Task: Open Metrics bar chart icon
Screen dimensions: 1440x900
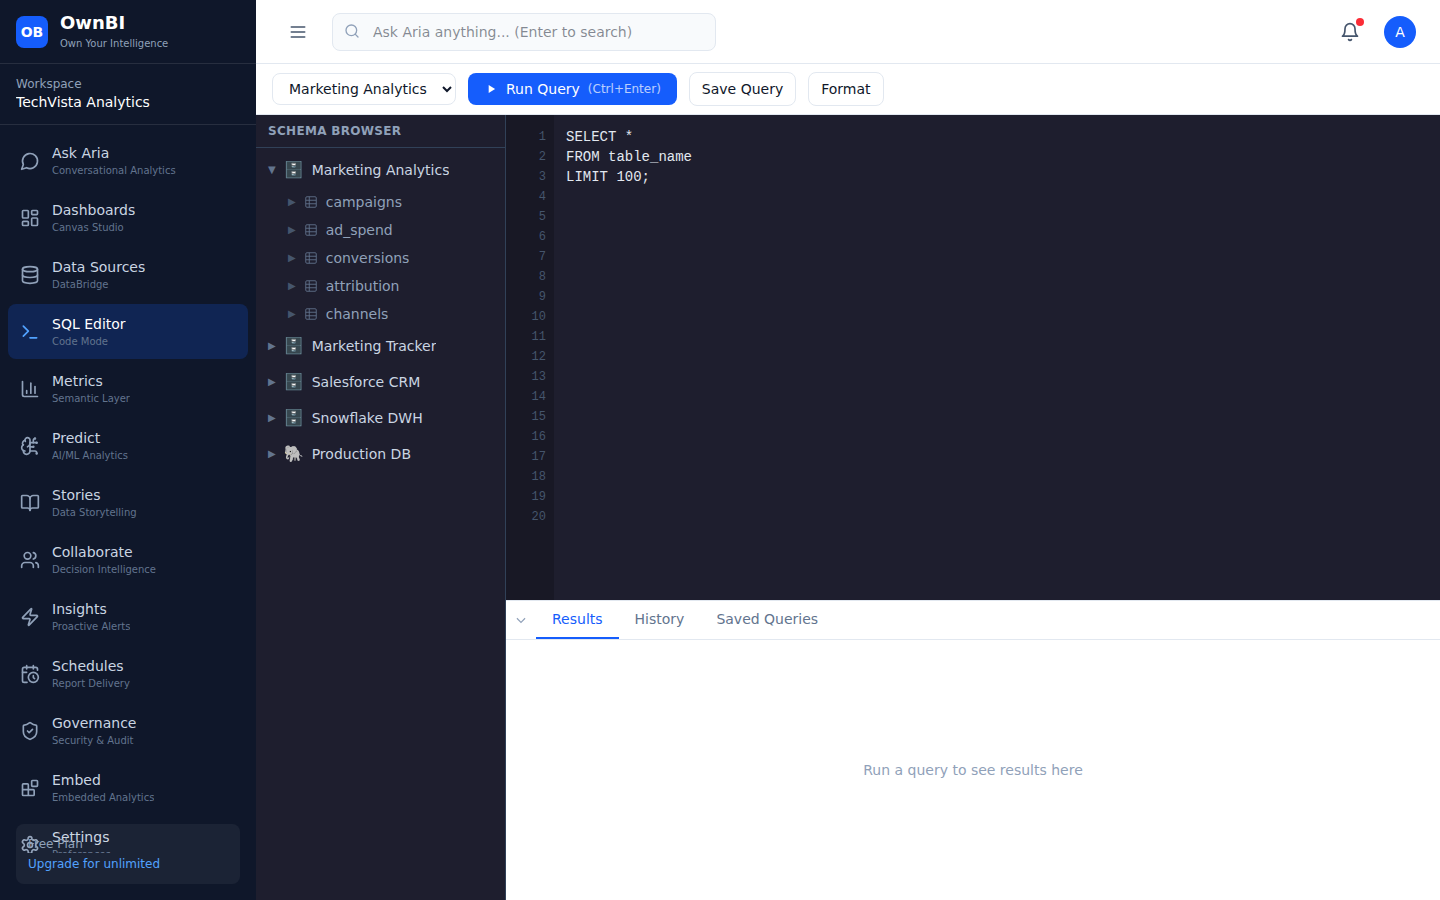Action: 30,389
